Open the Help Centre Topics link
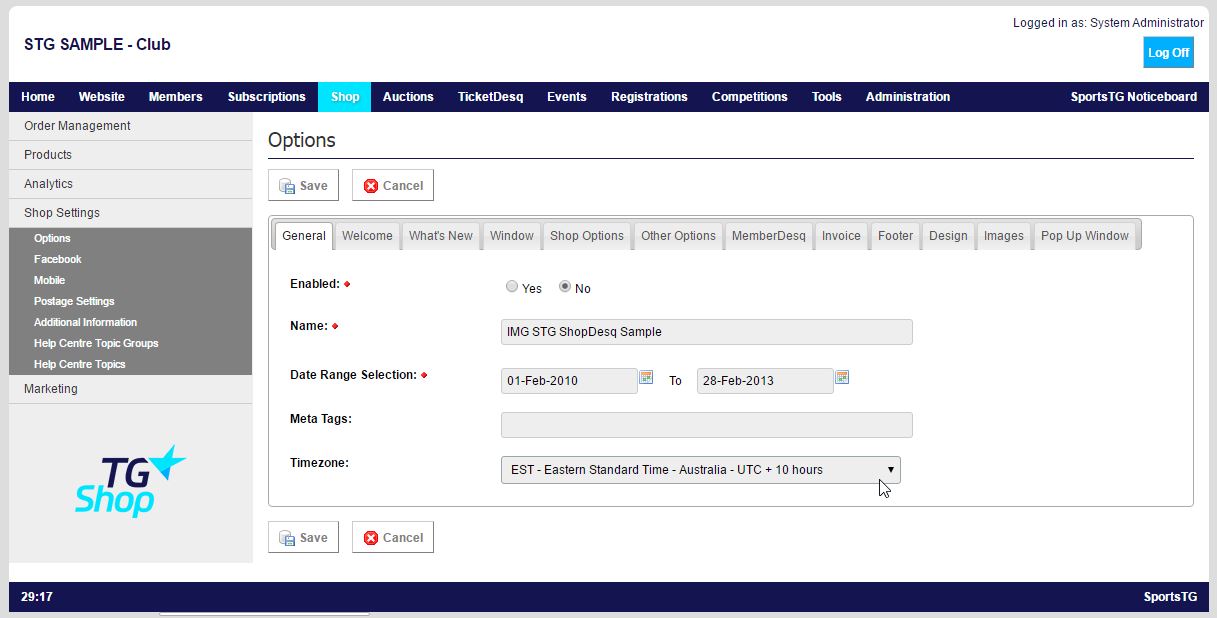1217x618 pixels. [80, 364]
